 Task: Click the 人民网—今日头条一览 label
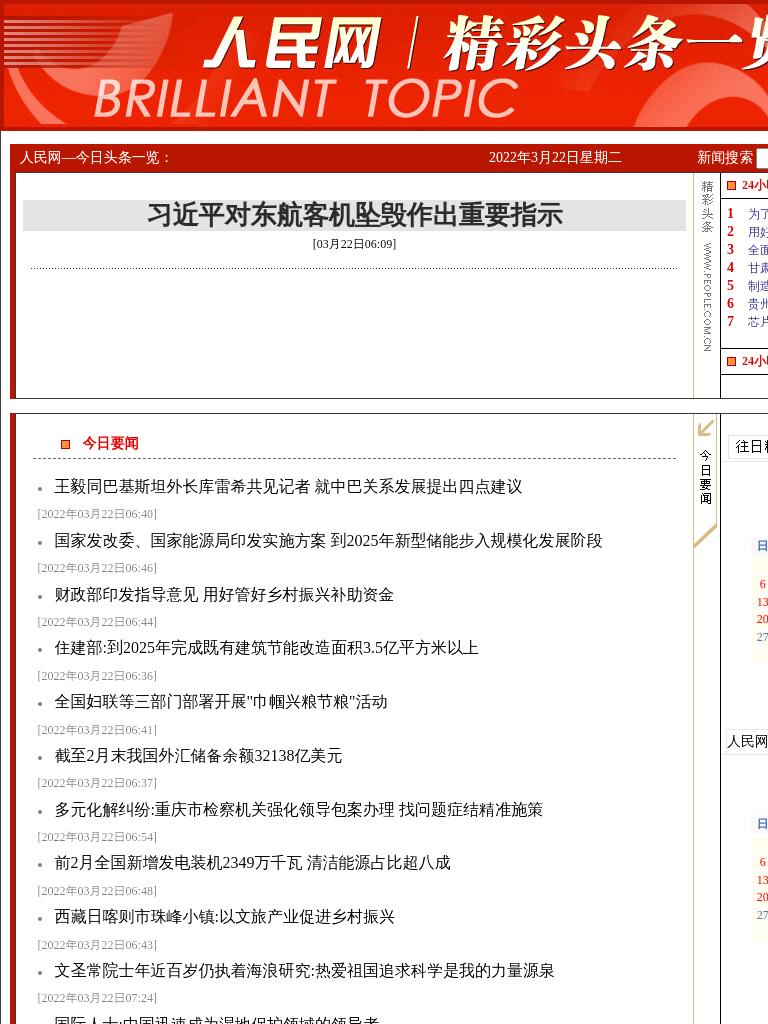coord(95,157)
